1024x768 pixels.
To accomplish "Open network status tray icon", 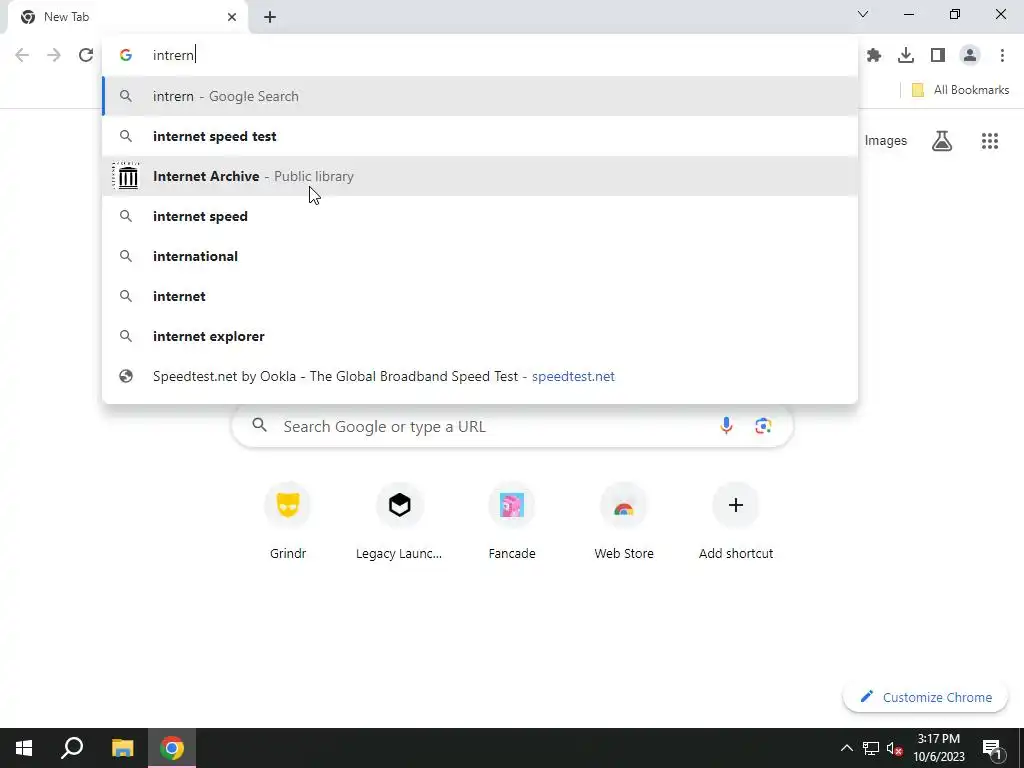I will (871, 748).
